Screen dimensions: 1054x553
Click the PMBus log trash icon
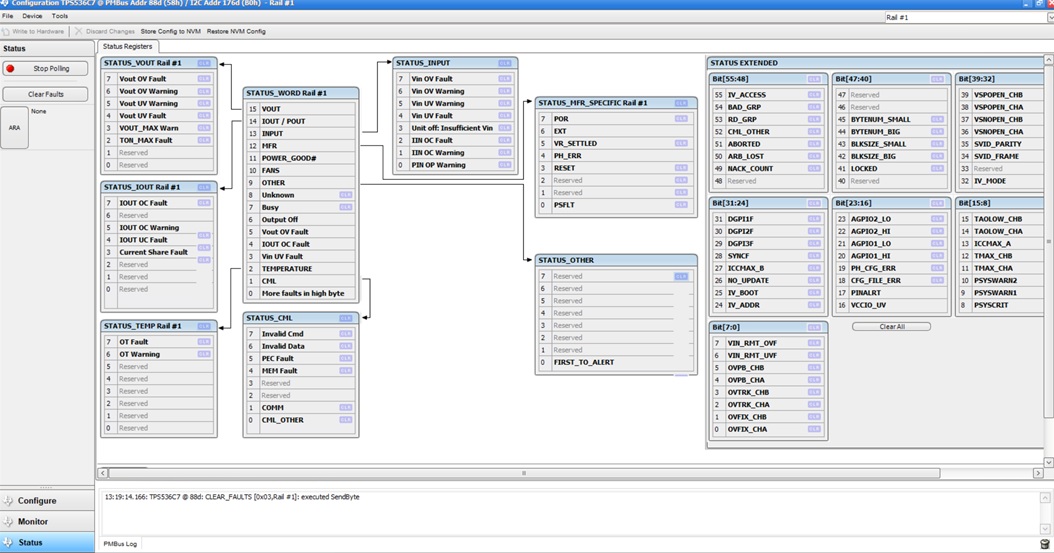[1044, 544]
